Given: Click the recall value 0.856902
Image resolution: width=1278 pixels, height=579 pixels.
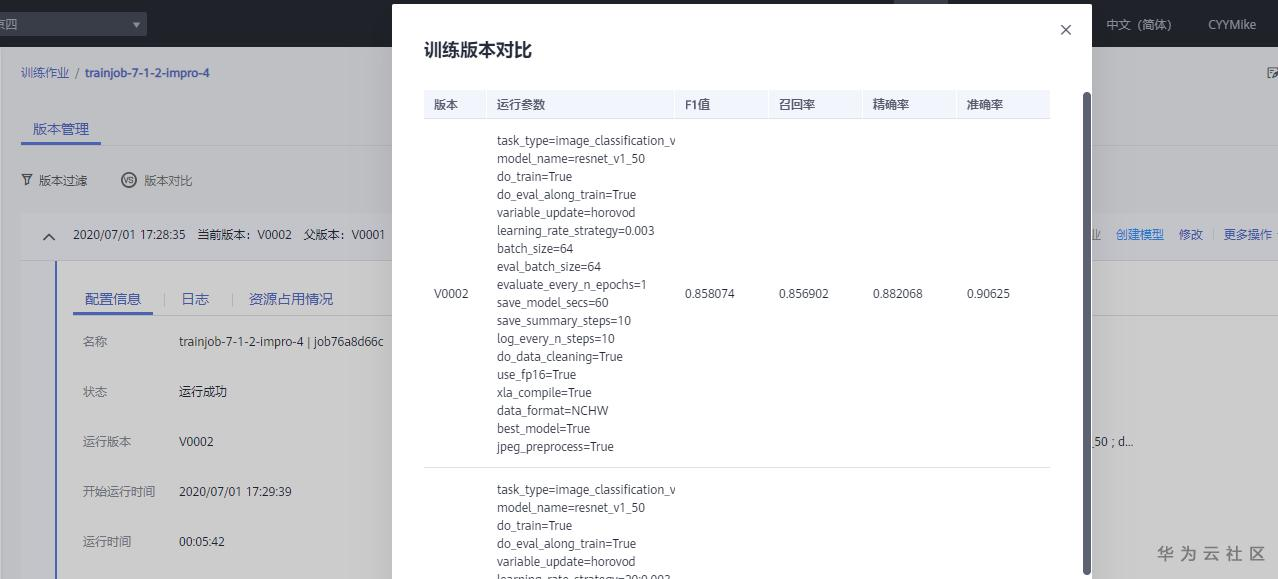Looking at the screenshot, I should pos(804,294).
